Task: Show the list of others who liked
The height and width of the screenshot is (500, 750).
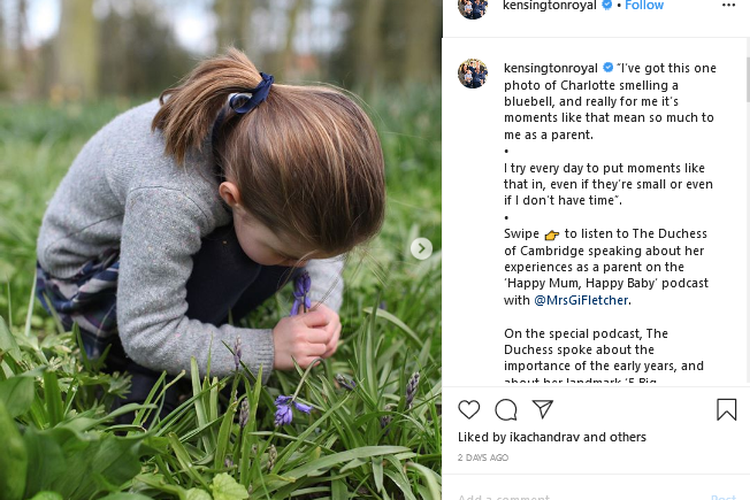Action: point(627,437)
